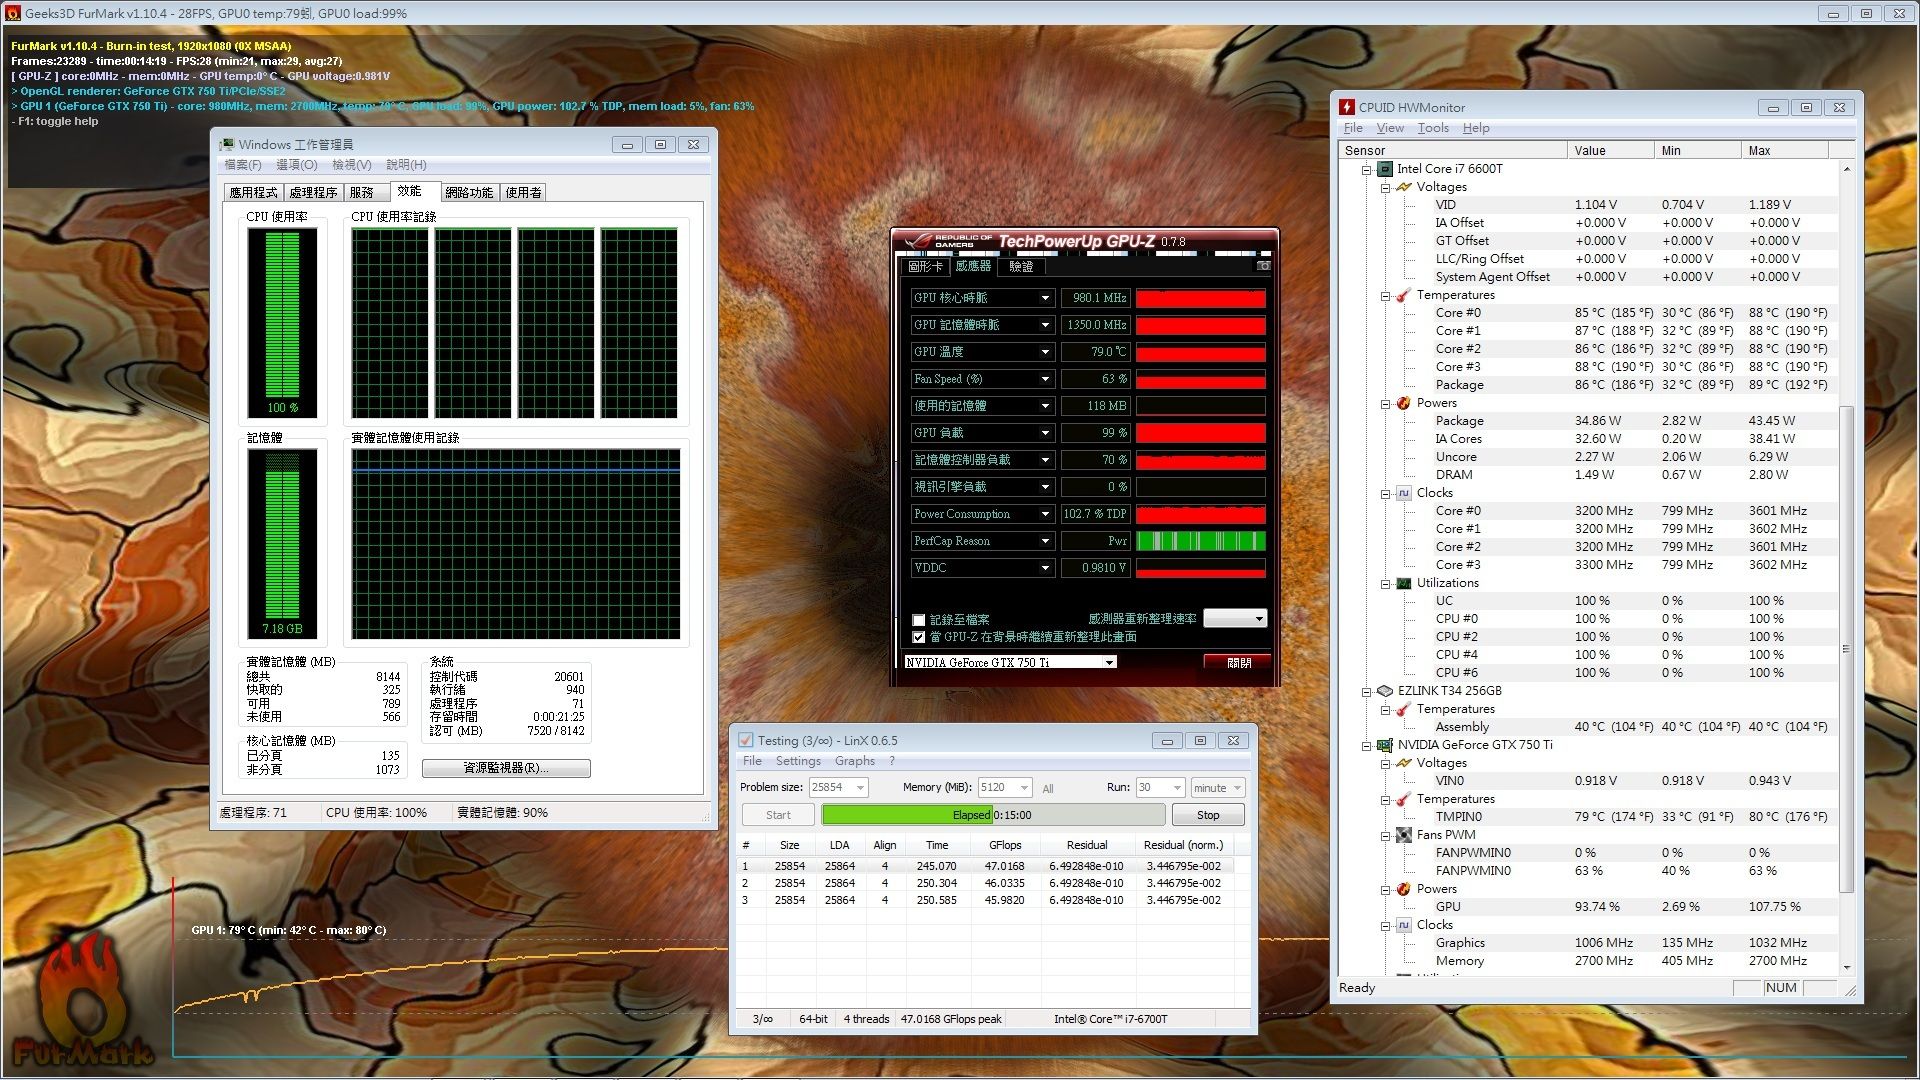Open GPU core clock sensor dropdown

click(x=1045, y=298)
